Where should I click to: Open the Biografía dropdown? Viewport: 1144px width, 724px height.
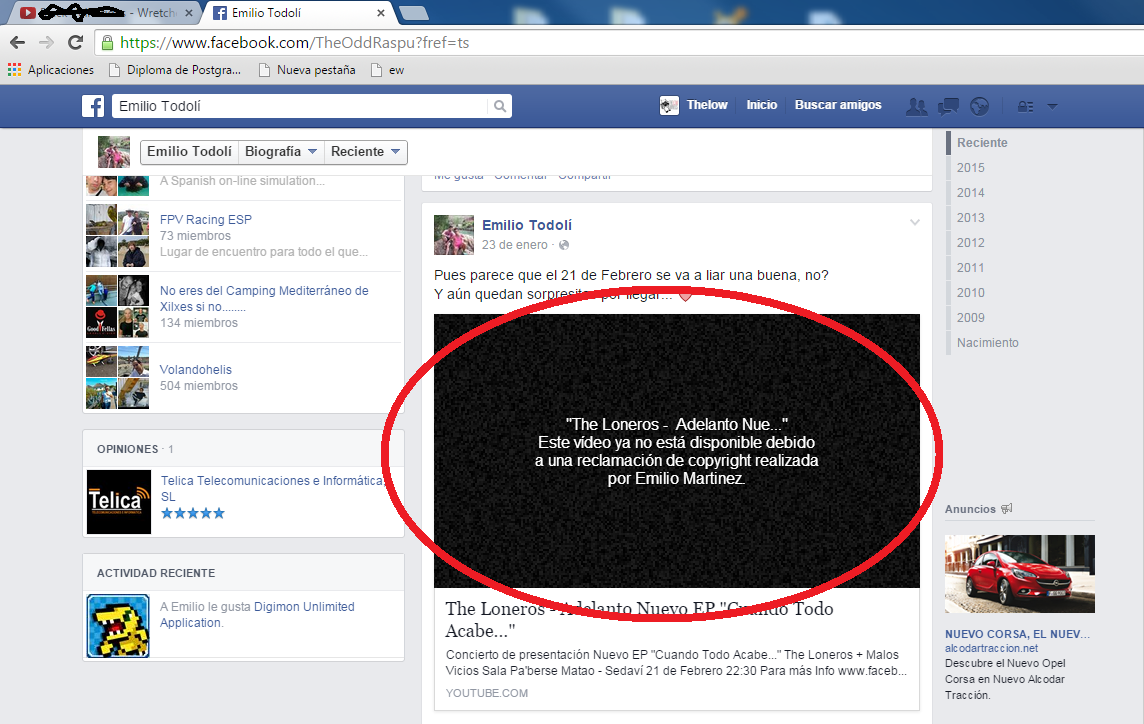click(x=281, y=152)
